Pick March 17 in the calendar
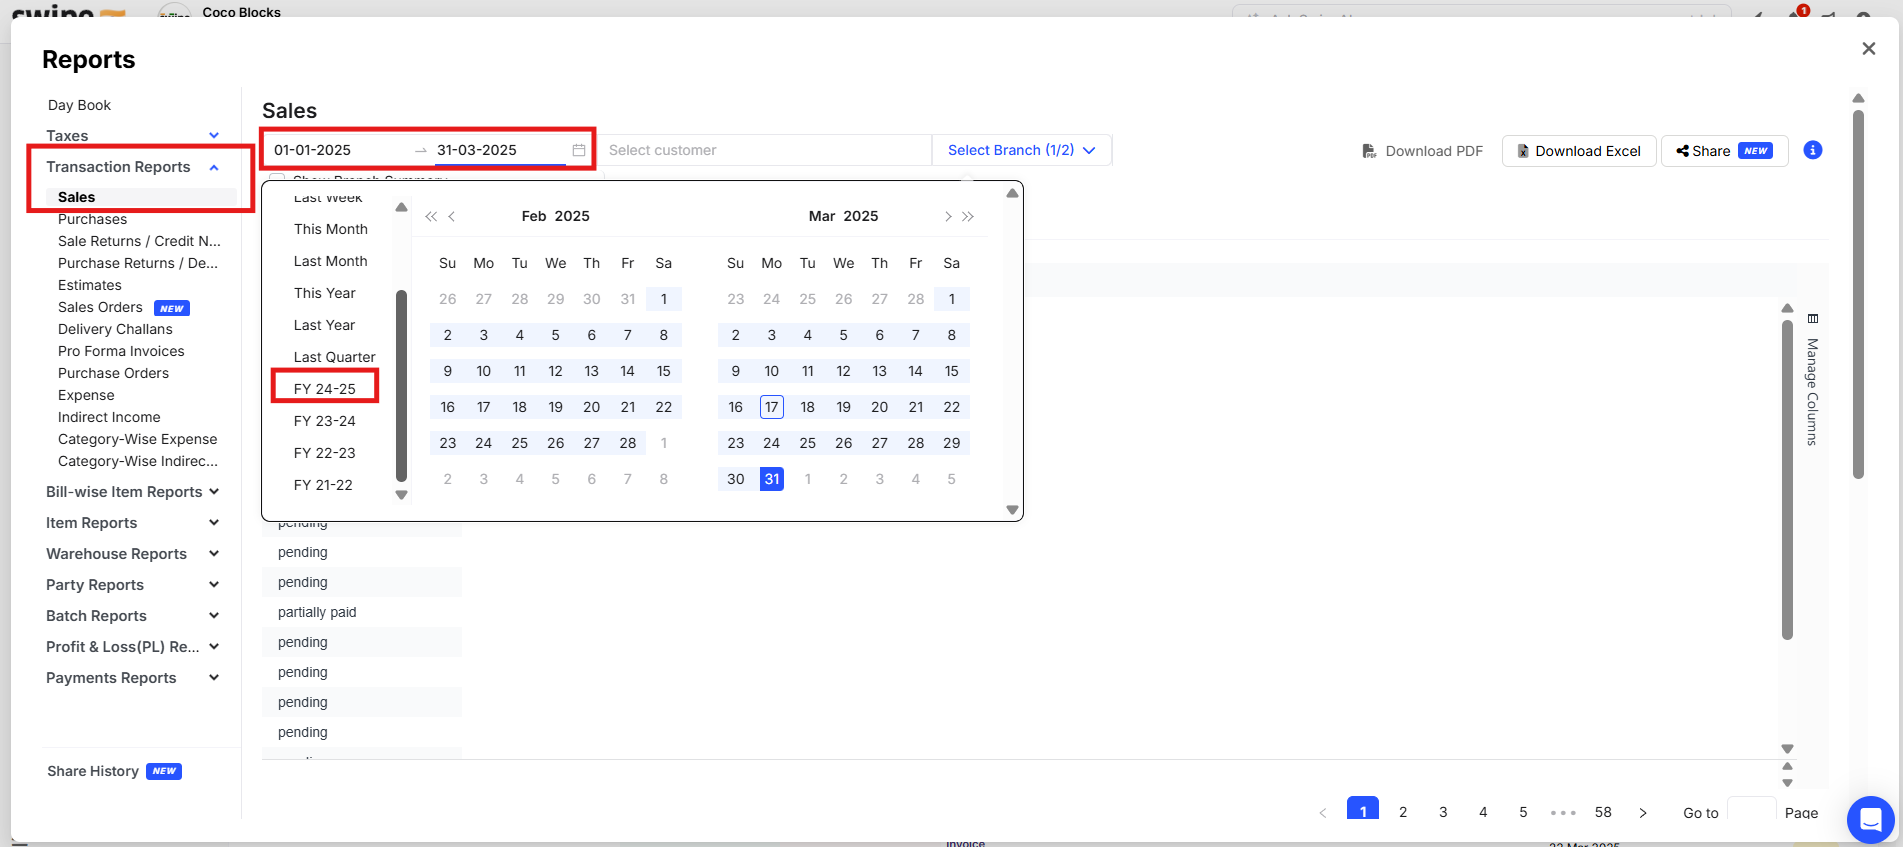The image size is (1903, 847). pyautogui.click(x=772, y=407)
